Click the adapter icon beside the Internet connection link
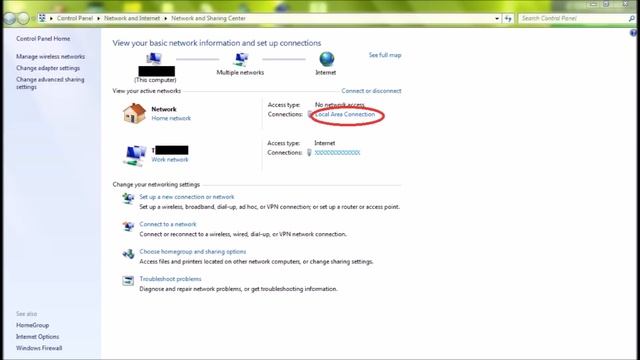The image size is (640, 360). [309, 153]
